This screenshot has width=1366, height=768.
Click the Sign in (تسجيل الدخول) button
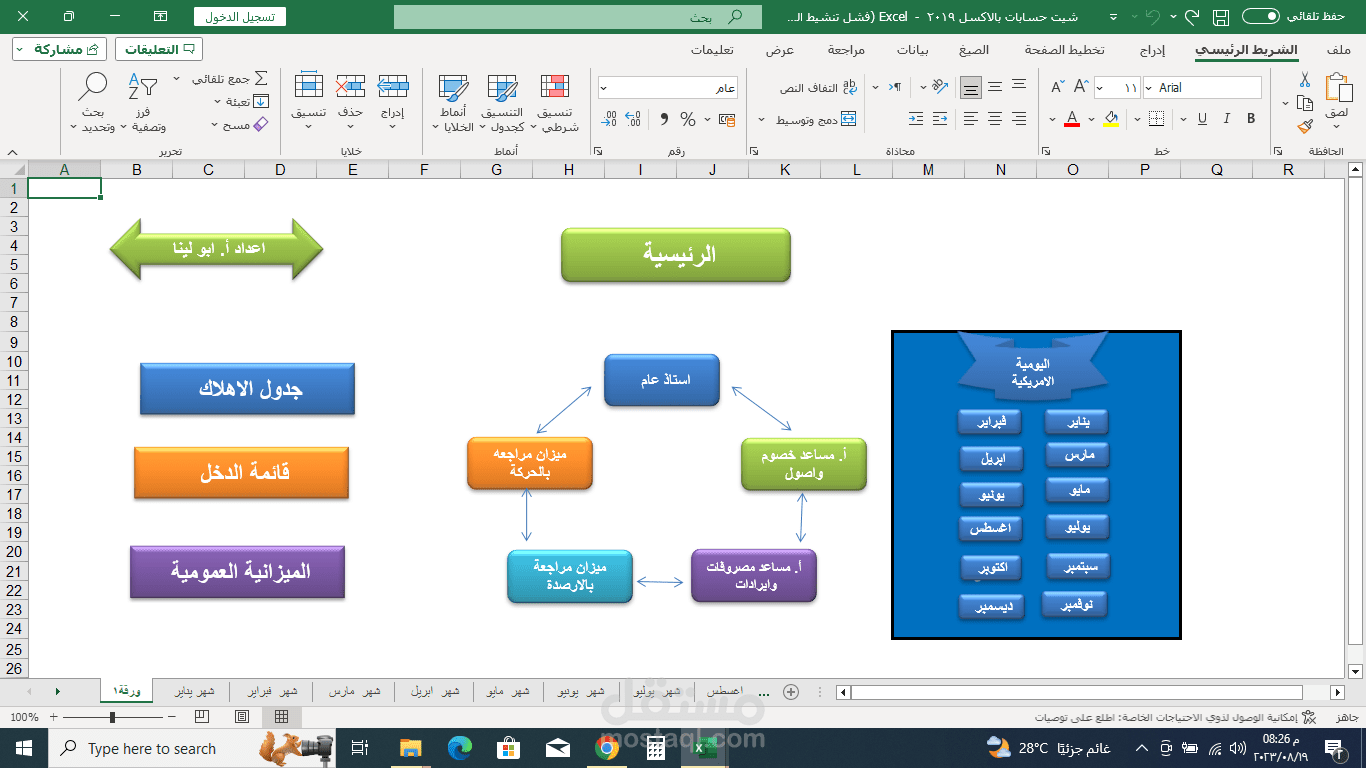[x=240, y=17]
